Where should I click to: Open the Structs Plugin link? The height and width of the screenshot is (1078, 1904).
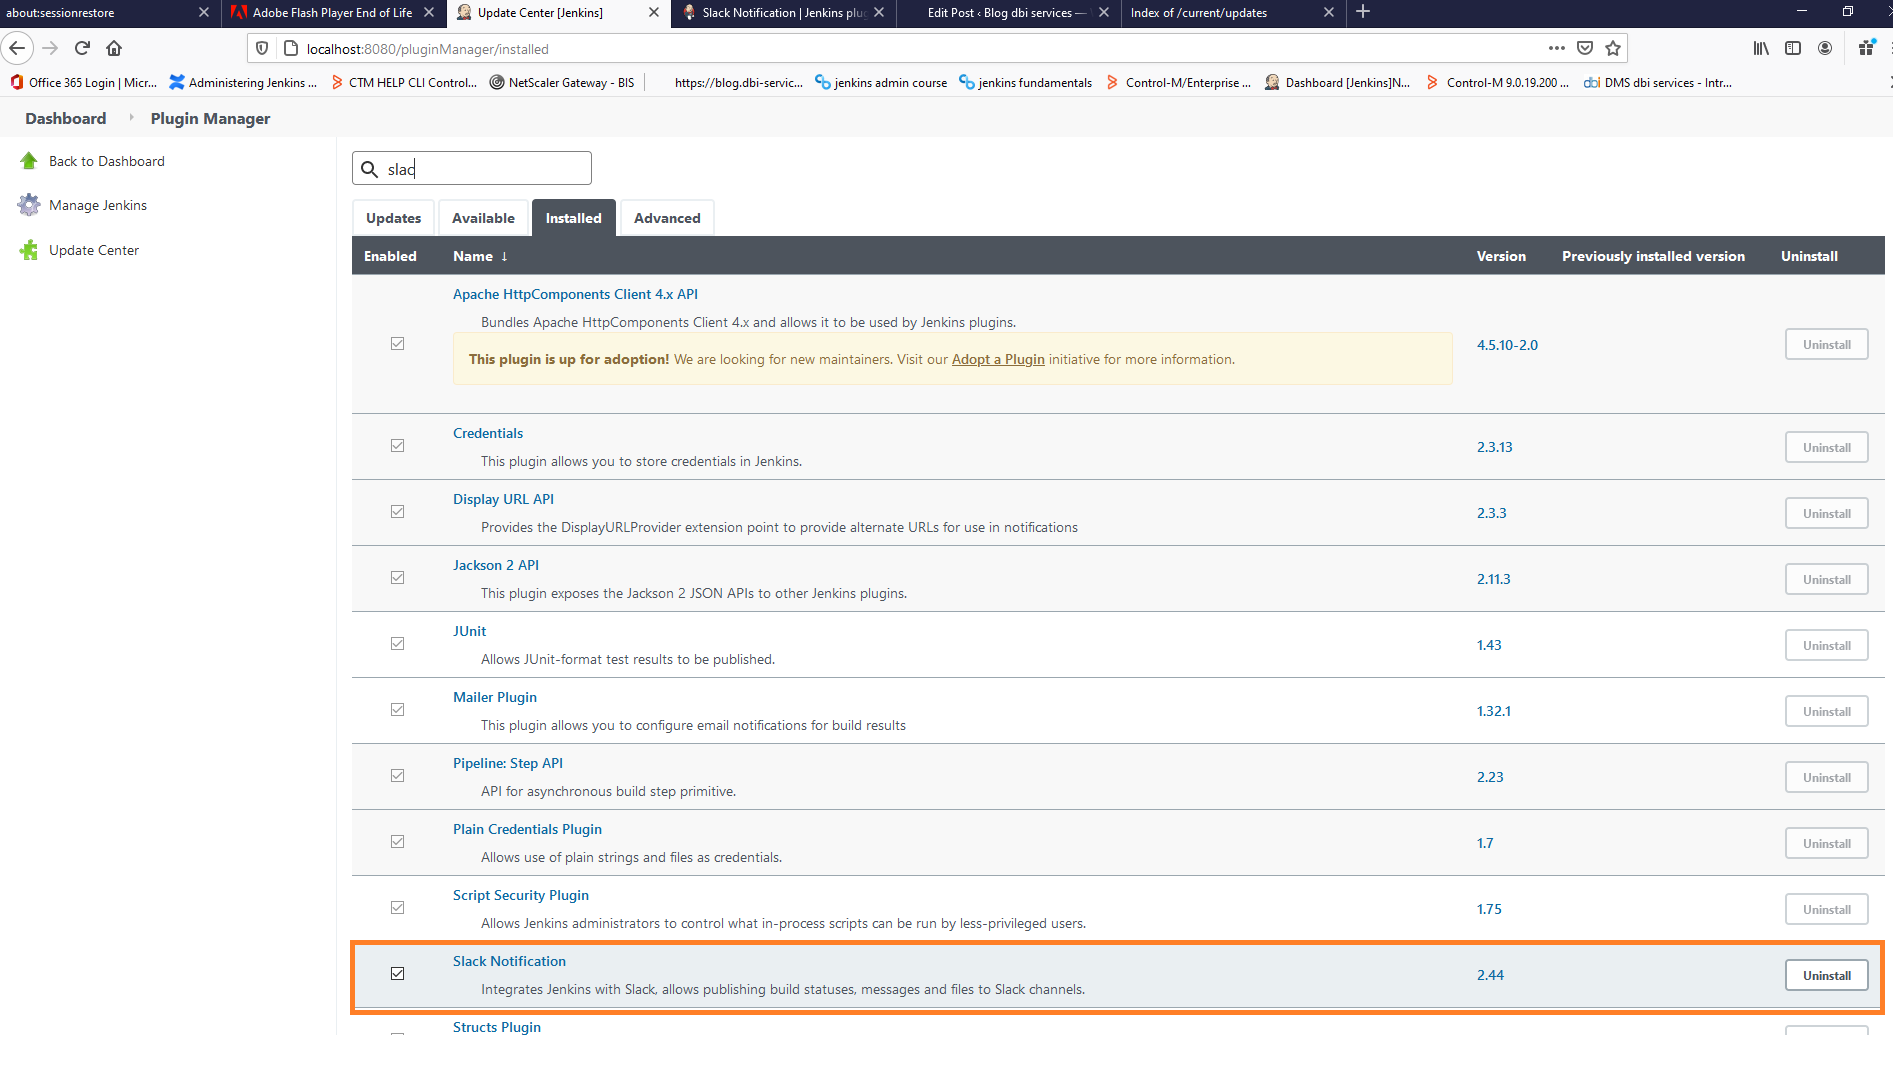pyautogui.click(x=496, y=1027)
